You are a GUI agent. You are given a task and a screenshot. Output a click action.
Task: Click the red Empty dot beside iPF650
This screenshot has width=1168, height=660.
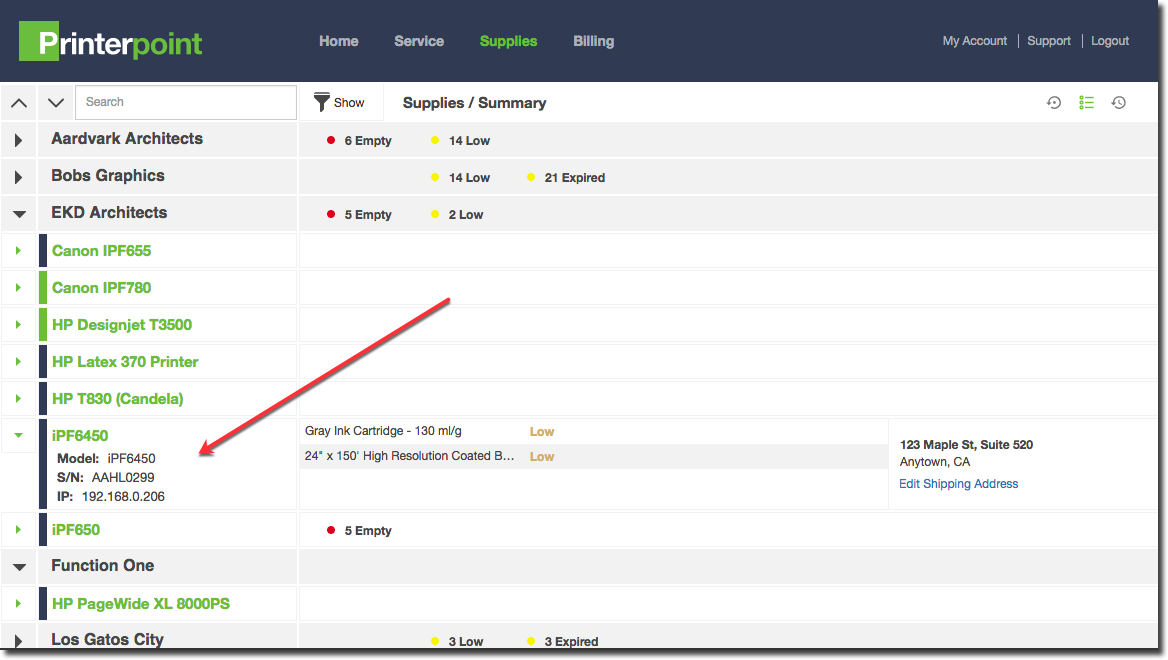(331, 530)
